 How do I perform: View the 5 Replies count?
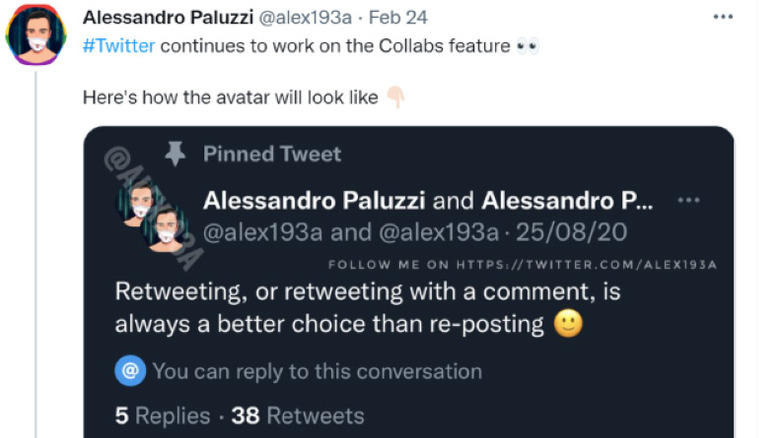point(163,416)
